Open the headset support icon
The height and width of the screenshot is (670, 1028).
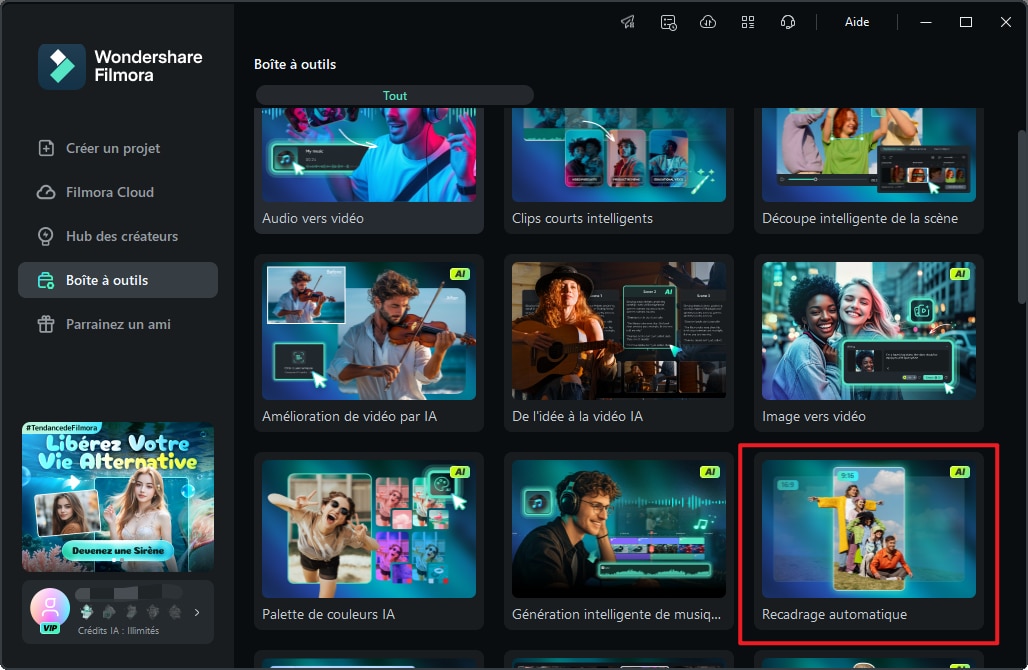point(788,22)
